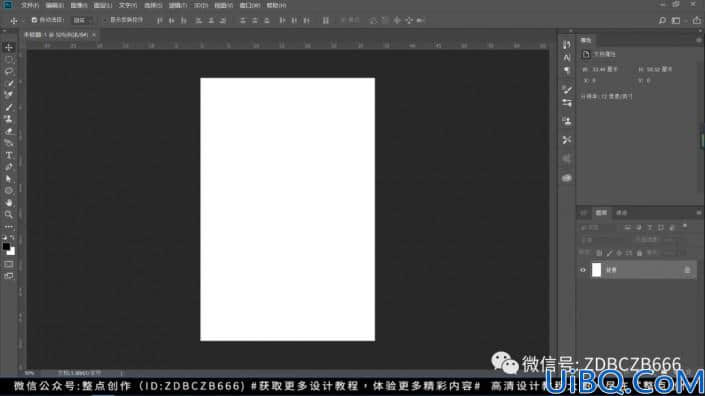This screenshot has width=705, height=396.
Task: Click the share icon at top right
Action: coord(696,20)
